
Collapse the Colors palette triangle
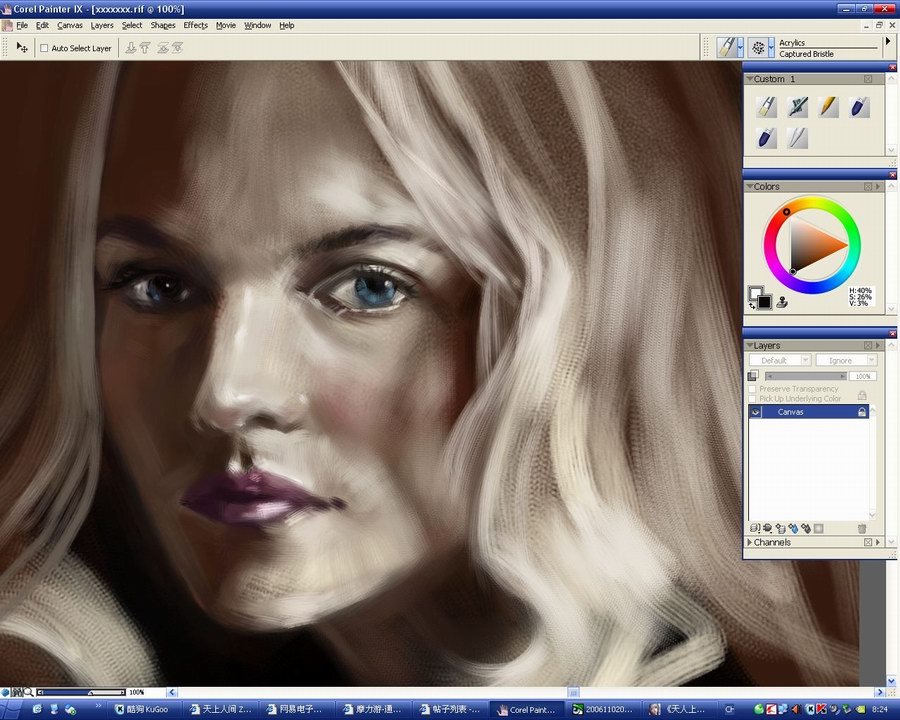(749, 186)
